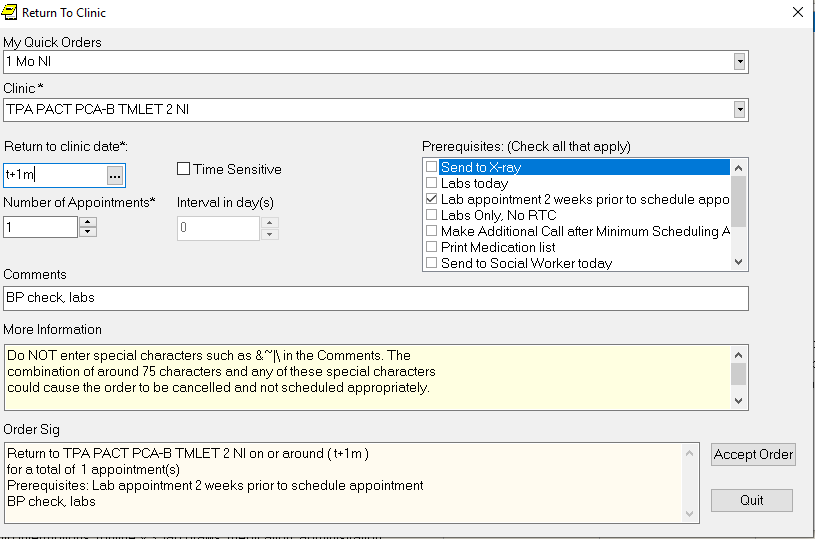
Task: Uncheck Lab appointment 2 weeks prior
Action: pyautogui.click(x=431, y=199)
